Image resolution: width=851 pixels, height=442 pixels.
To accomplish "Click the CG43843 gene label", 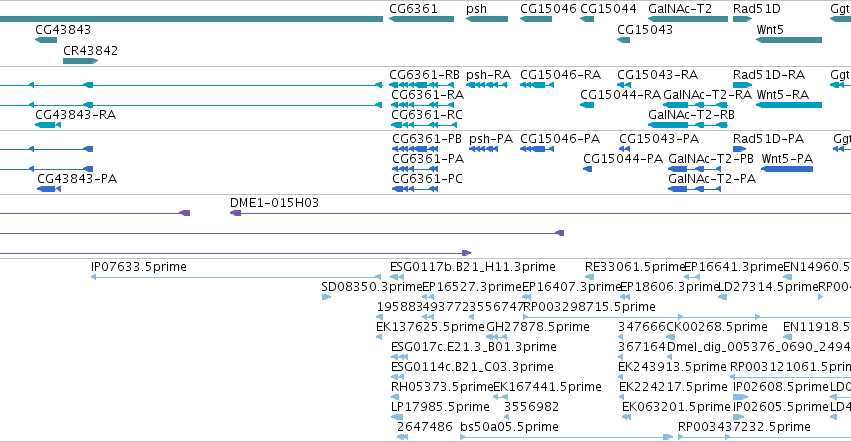I will [63, 30].
